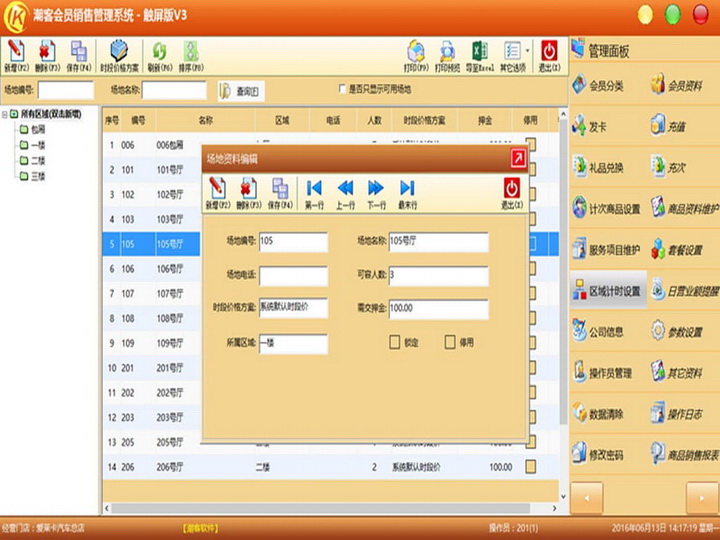Open 发卡 in management panel
Image resolution: width=720 pixels, height=540 pixels.
coord(590,126)
